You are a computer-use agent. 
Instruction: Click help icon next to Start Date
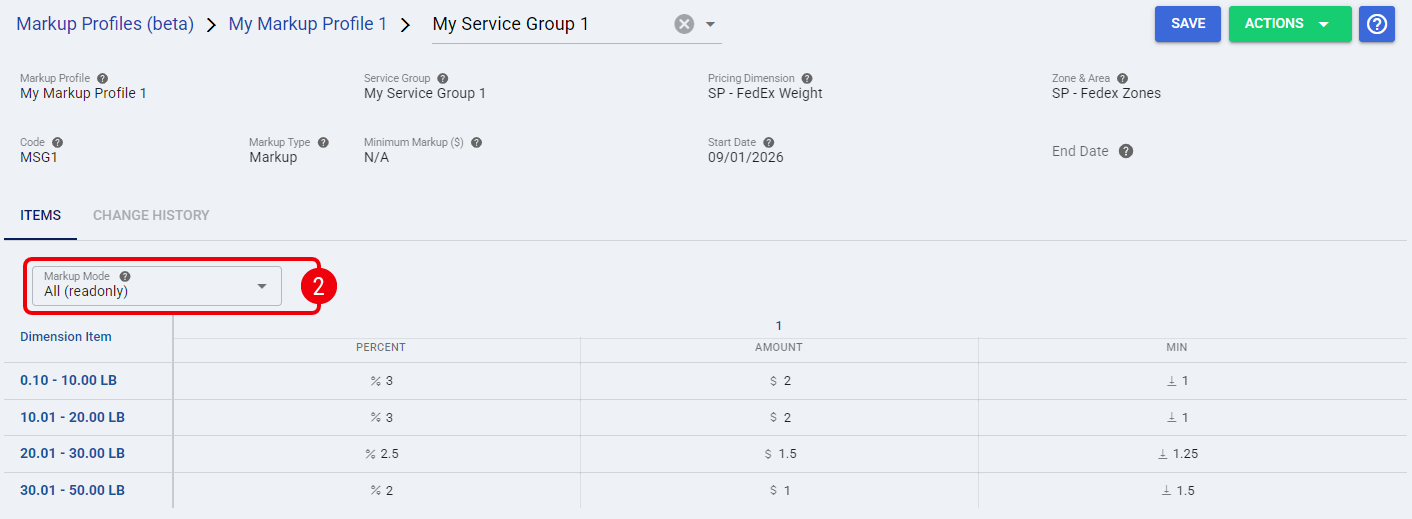coord(768,143)
